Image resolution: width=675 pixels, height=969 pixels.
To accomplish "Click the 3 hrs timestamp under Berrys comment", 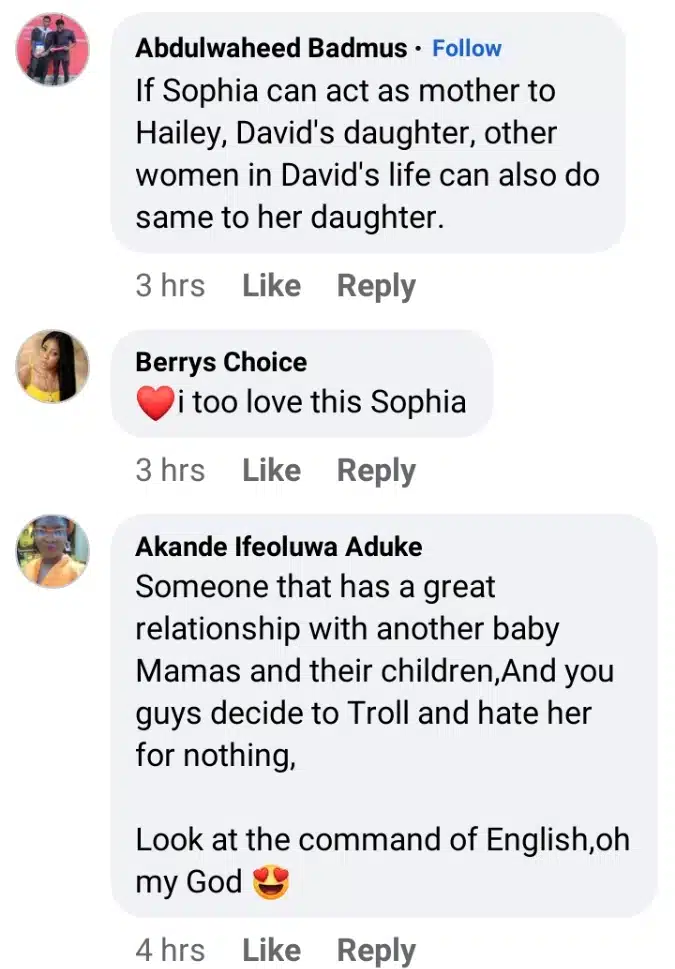I will [170, 471].
